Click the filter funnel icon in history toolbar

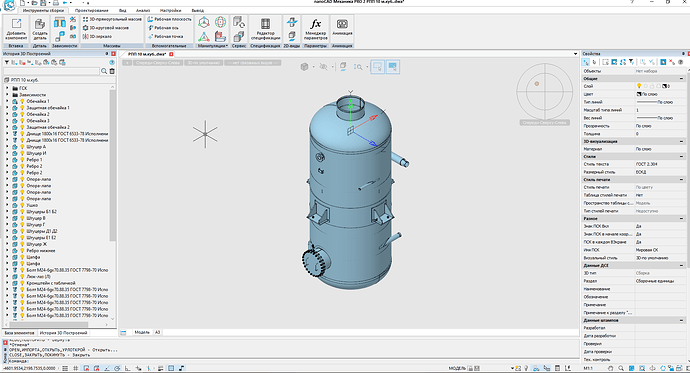[x=7, y=62]
